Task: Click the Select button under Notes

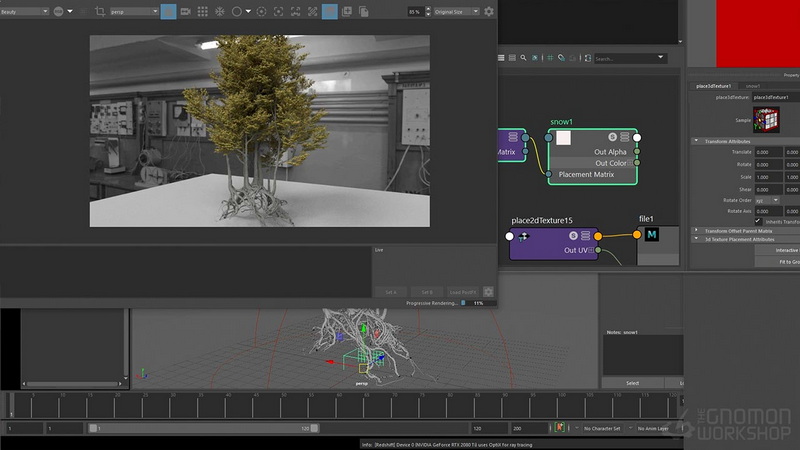Action: 633,383
